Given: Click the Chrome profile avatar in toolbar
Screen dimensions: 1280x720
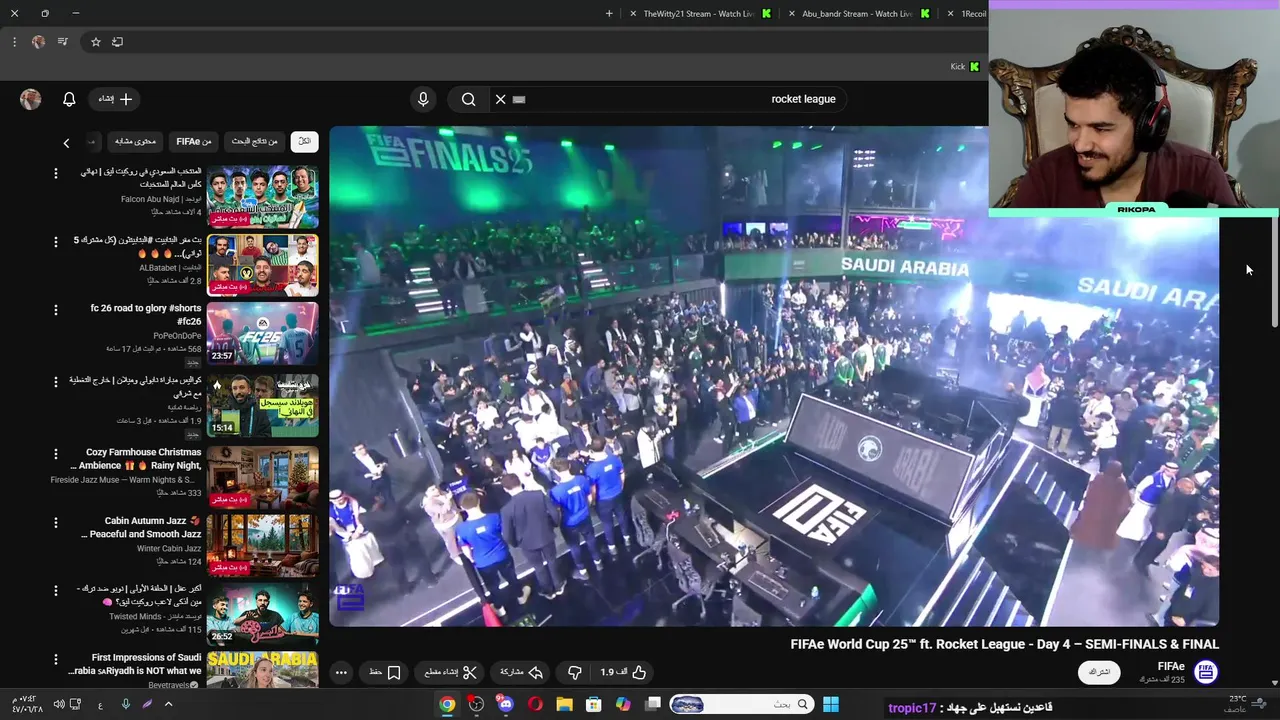Looking at the screenshot, I should (x=39, y=42).
